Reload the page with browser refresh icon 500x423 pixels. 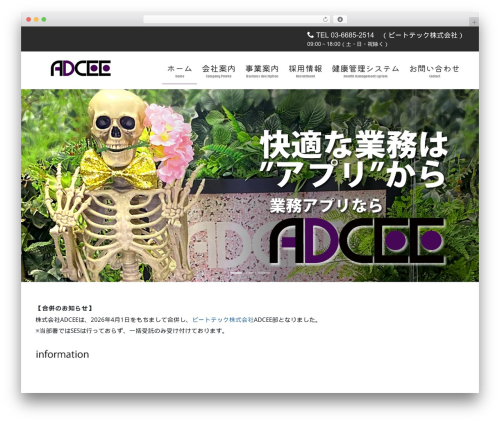pyautogui.click(x=325, y=19)
